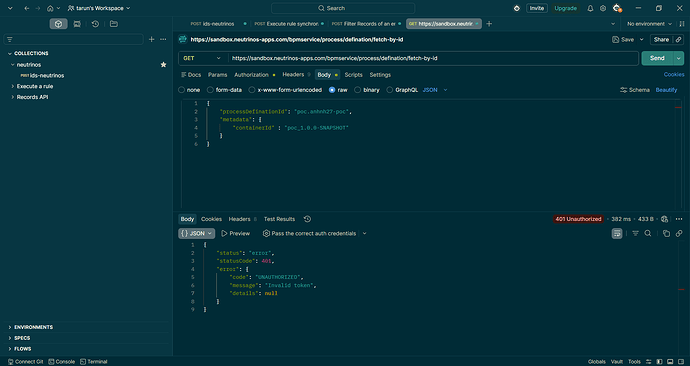Click the link icon beside Share
The image size is (690, 366).
(x=679, y=39)
